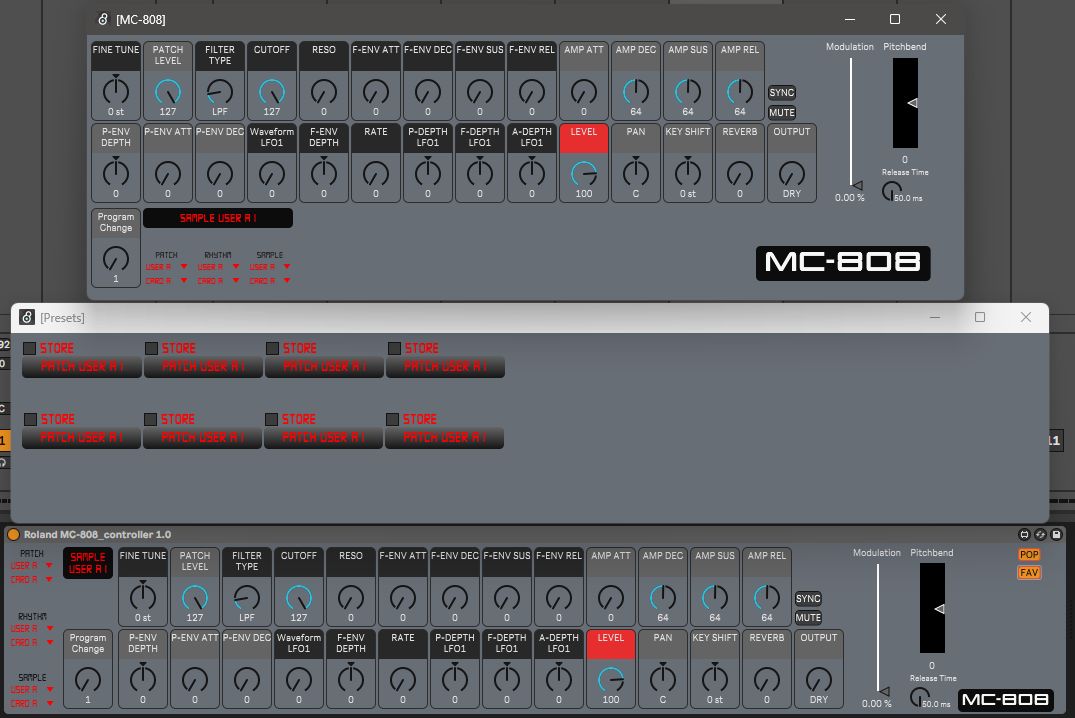The height and width of the screenshot is (718, 1075).
Task: Click the FILTER TYPE knob in the floating MC-808 window
Action: [x=219, y=93]
